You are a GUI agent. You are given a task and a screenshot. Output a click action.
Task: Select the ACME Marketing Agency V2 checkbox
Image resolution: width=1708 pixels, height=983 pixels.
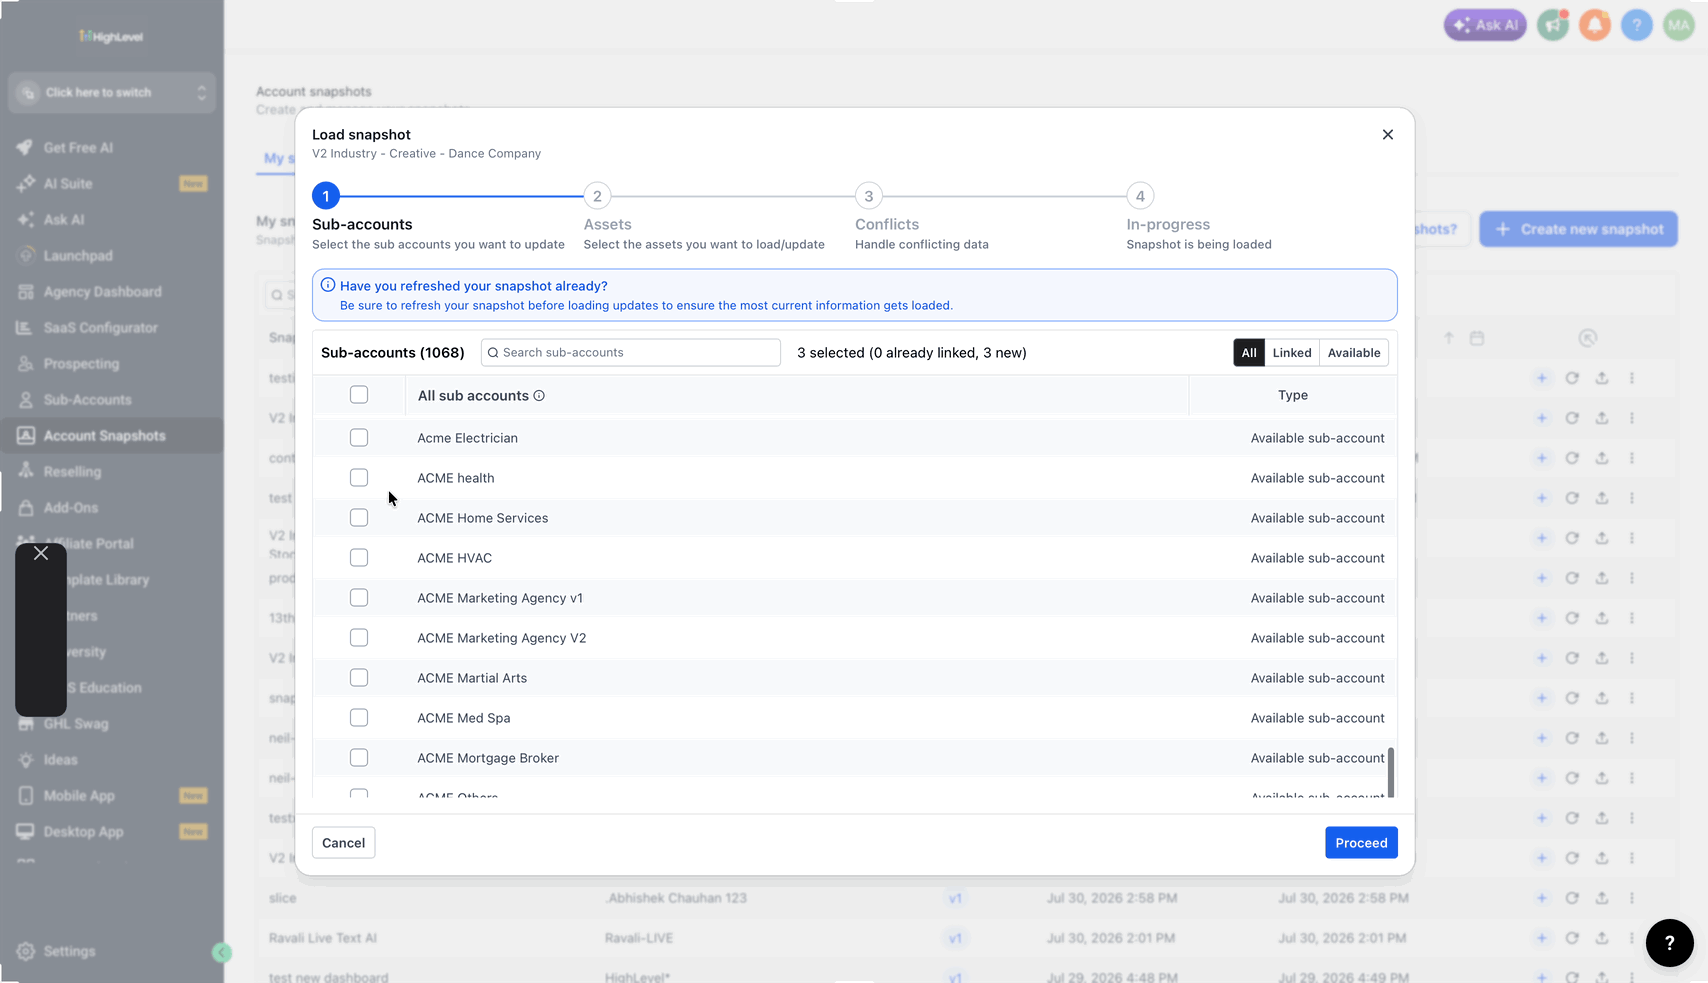click(359, 638)
